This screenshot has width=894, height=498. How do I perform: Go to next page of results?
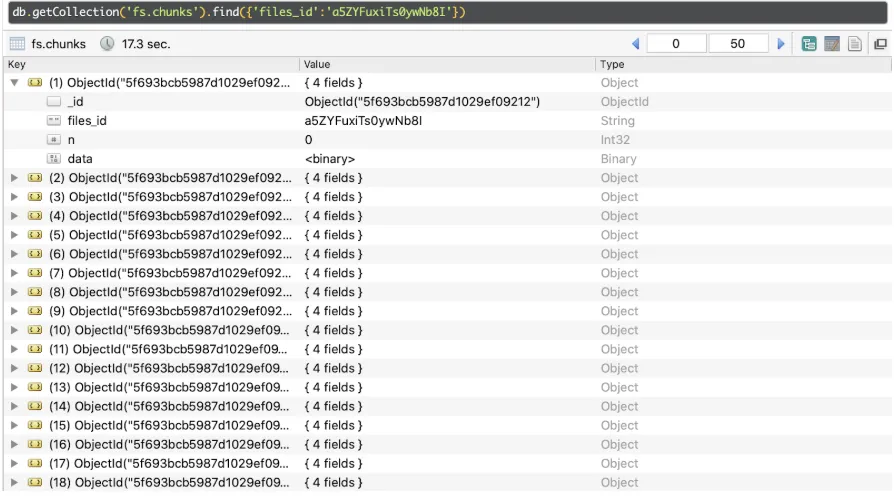pos(781,44)
